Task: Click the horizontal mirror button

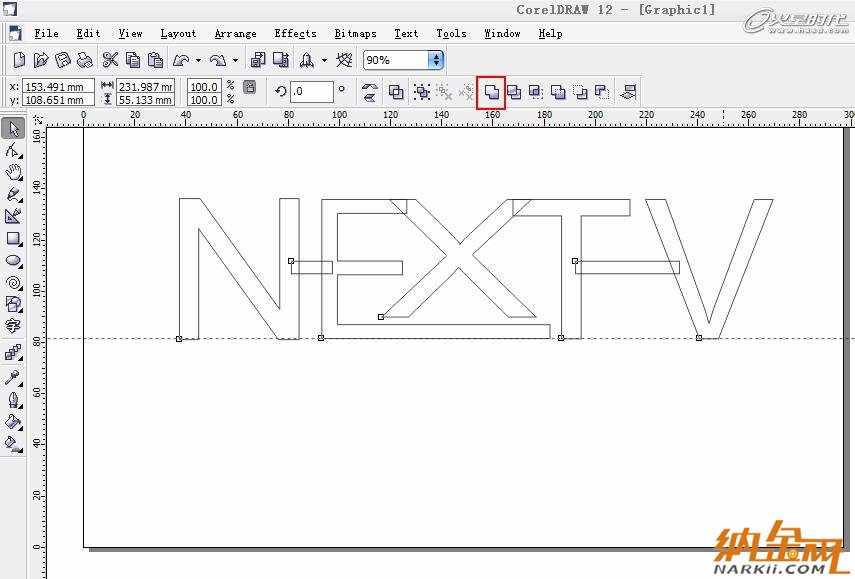Action: pyautogui.click(x=370, y=86)
